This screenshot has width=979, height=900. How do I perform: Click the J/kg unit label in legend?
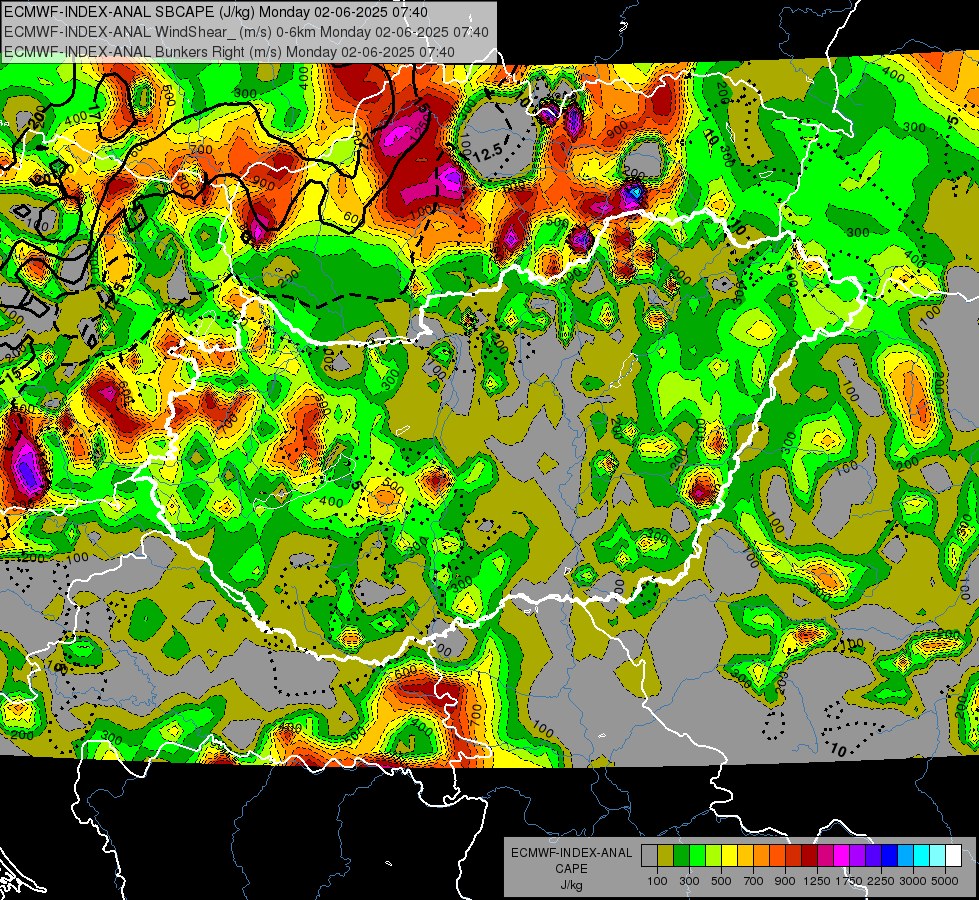(x=571, y=885)
